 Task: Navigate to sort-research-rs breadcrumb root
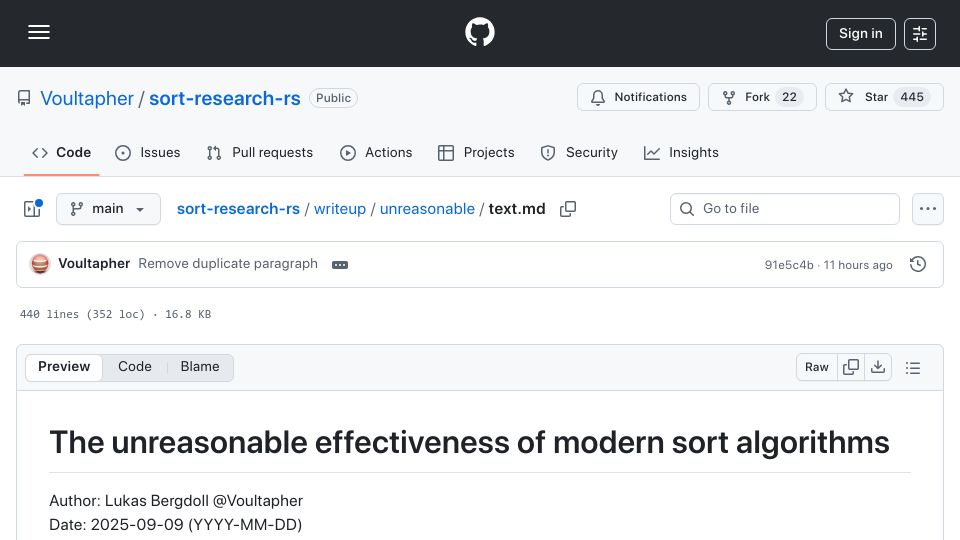click(x=238, y=209)
